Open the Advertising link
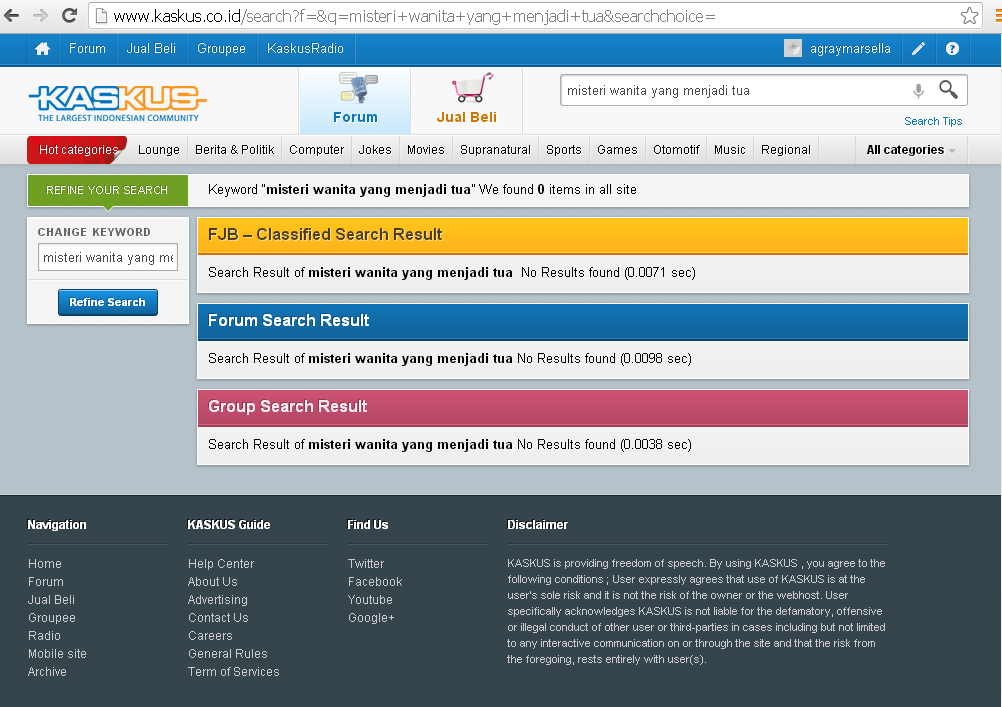1002x707 pixels. [x=218, y=600]
